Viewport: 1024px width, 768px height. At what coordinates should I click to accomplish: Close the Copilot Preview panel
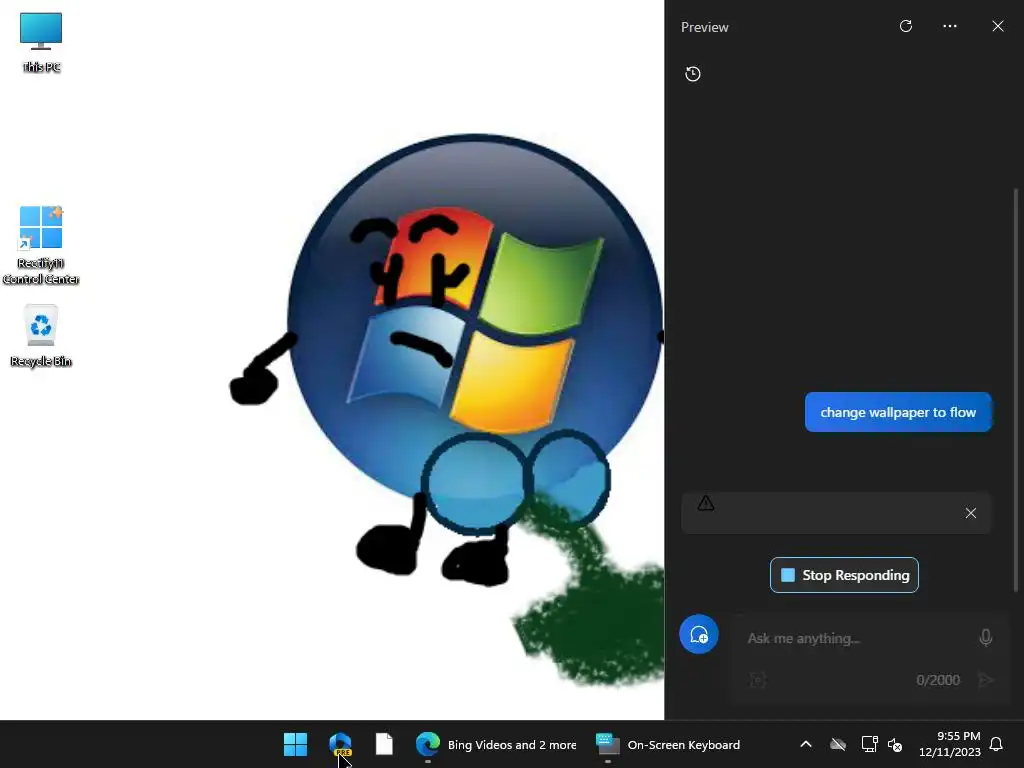coord(998,26)
